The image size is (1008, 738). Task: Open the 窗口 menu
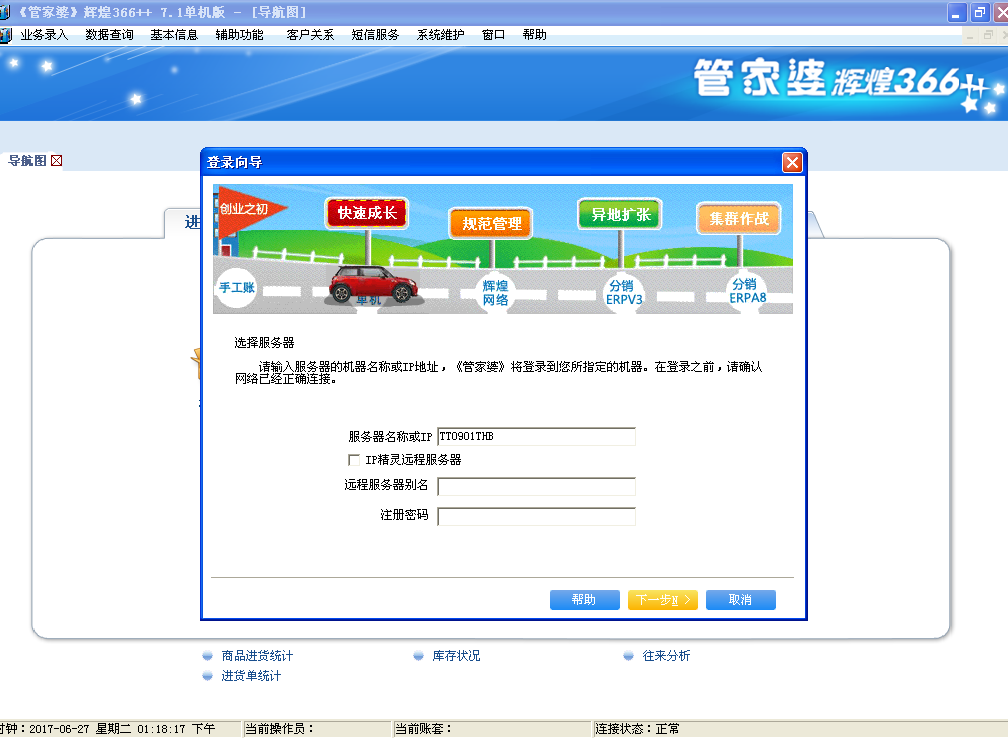493,35
